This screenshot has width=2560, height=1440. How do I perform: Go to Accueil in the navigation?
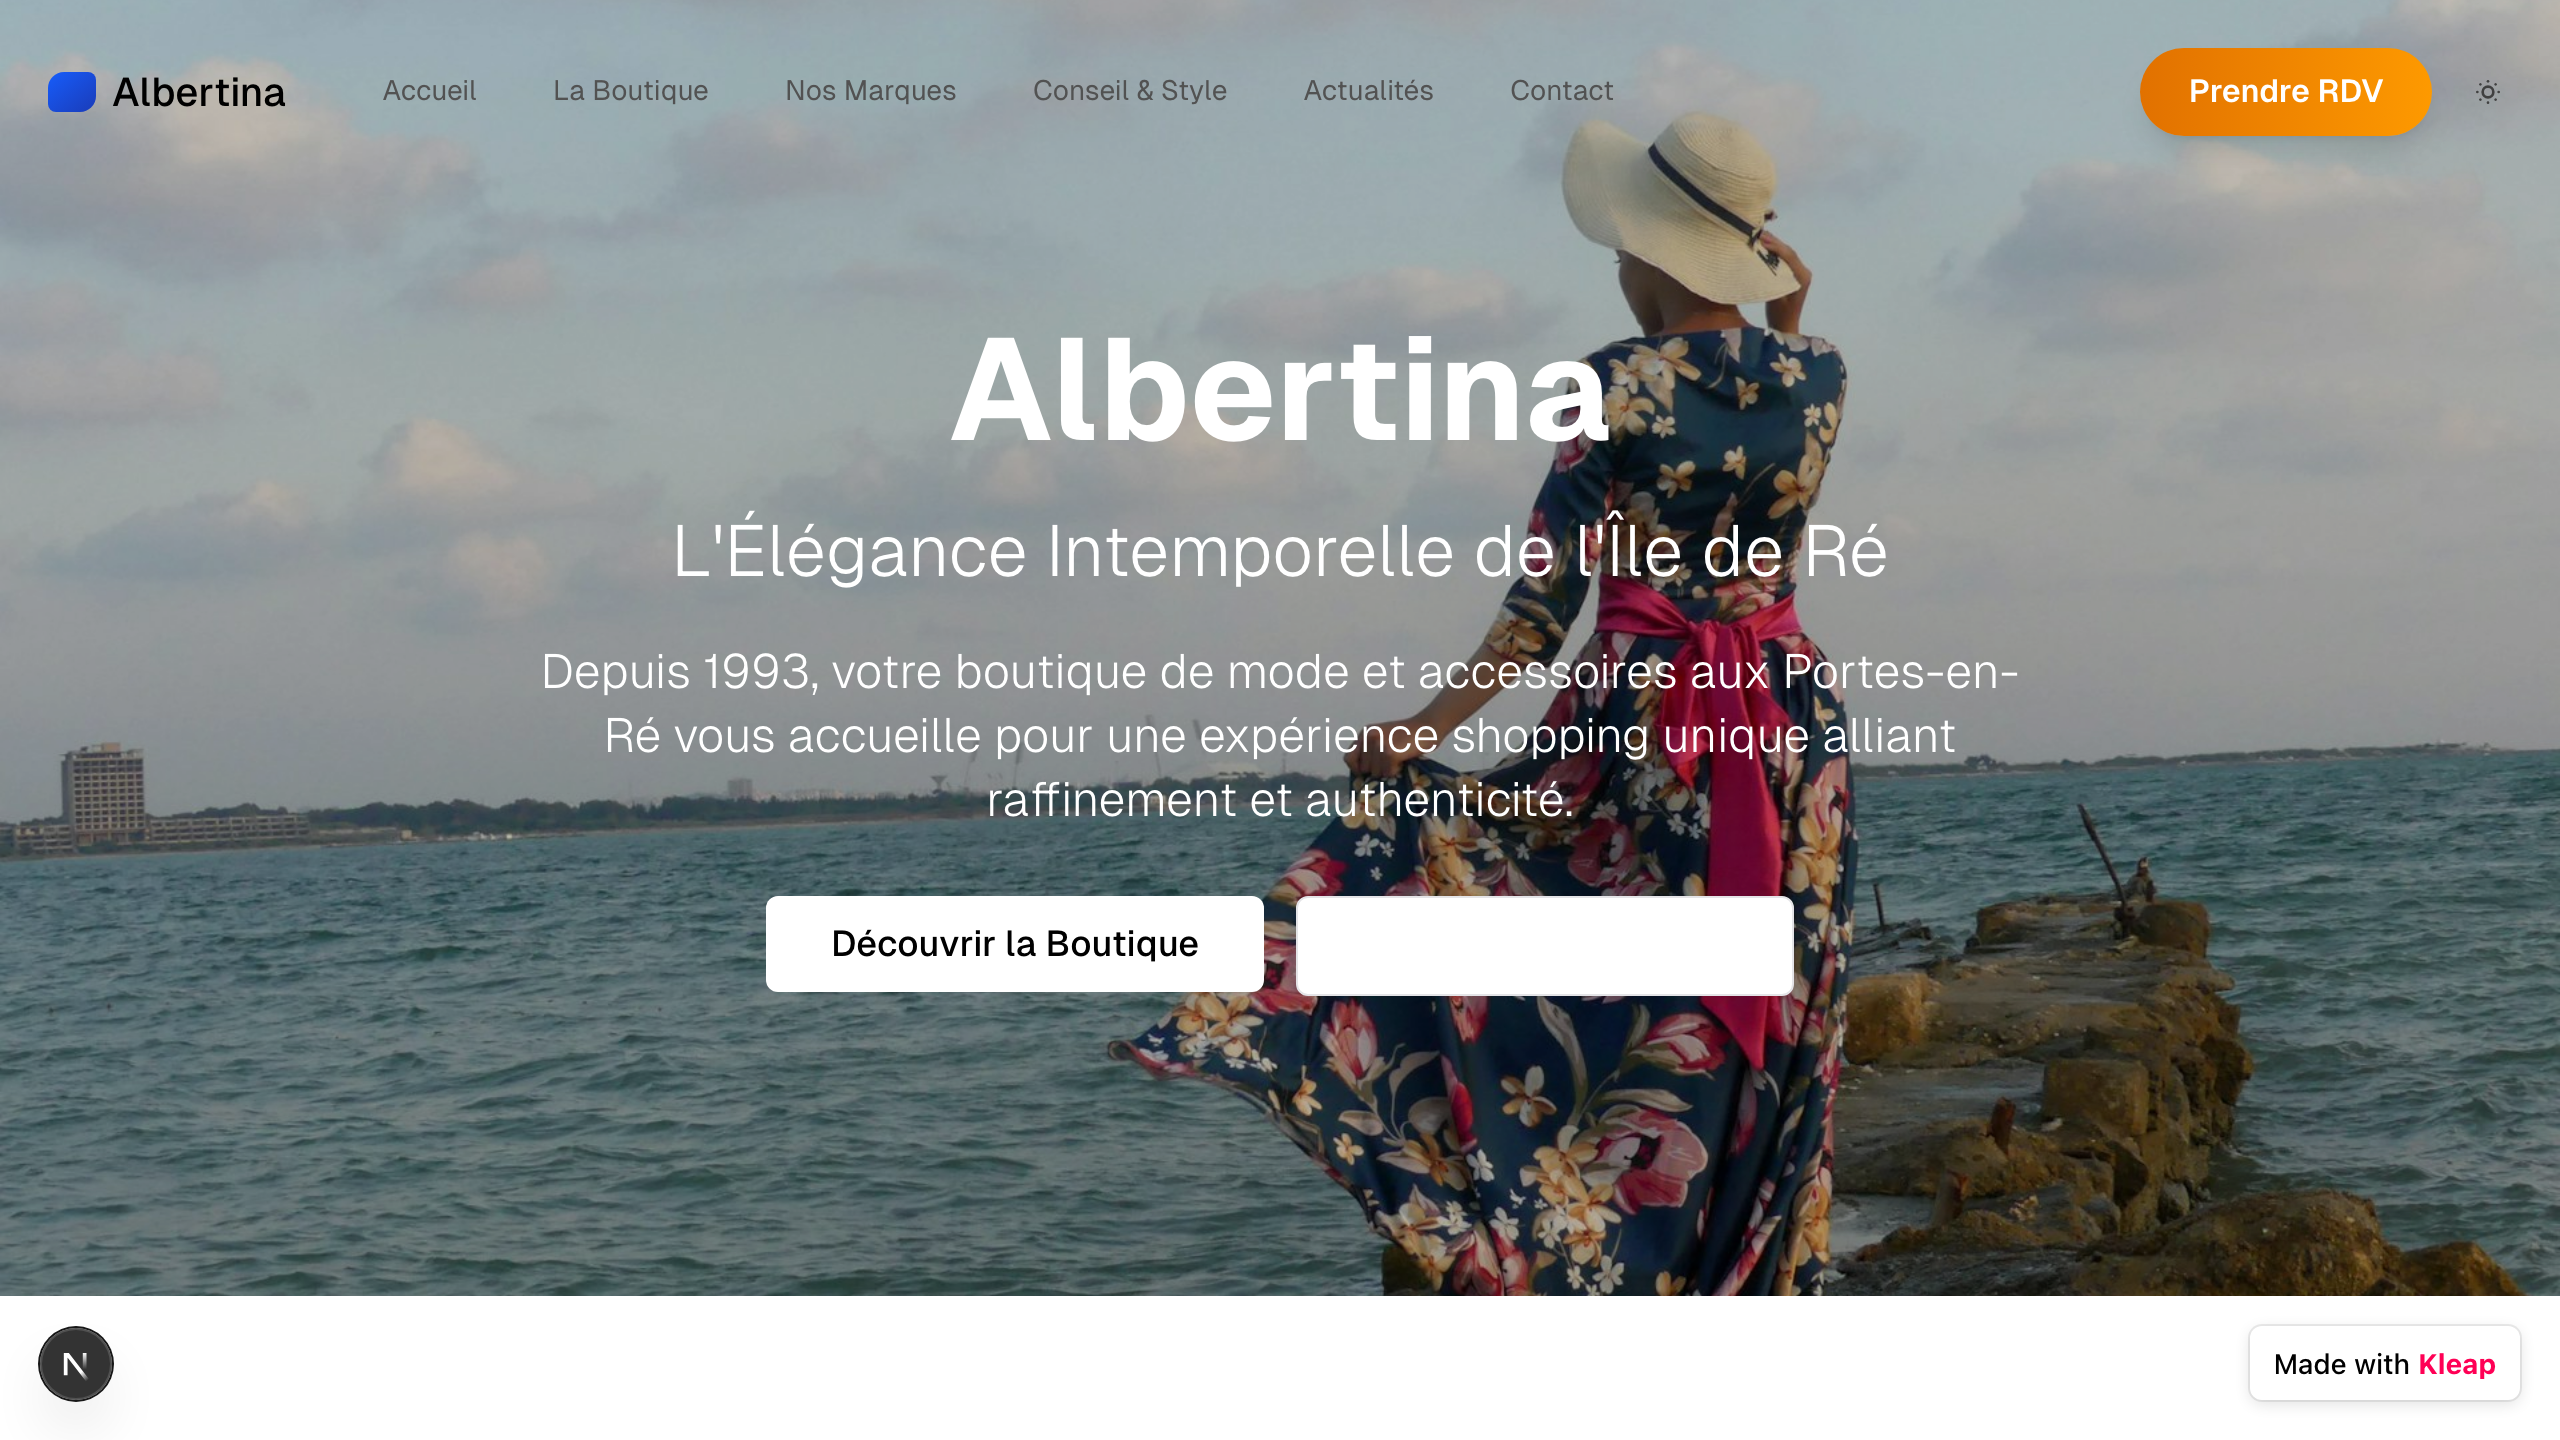(x=429, y=91)
